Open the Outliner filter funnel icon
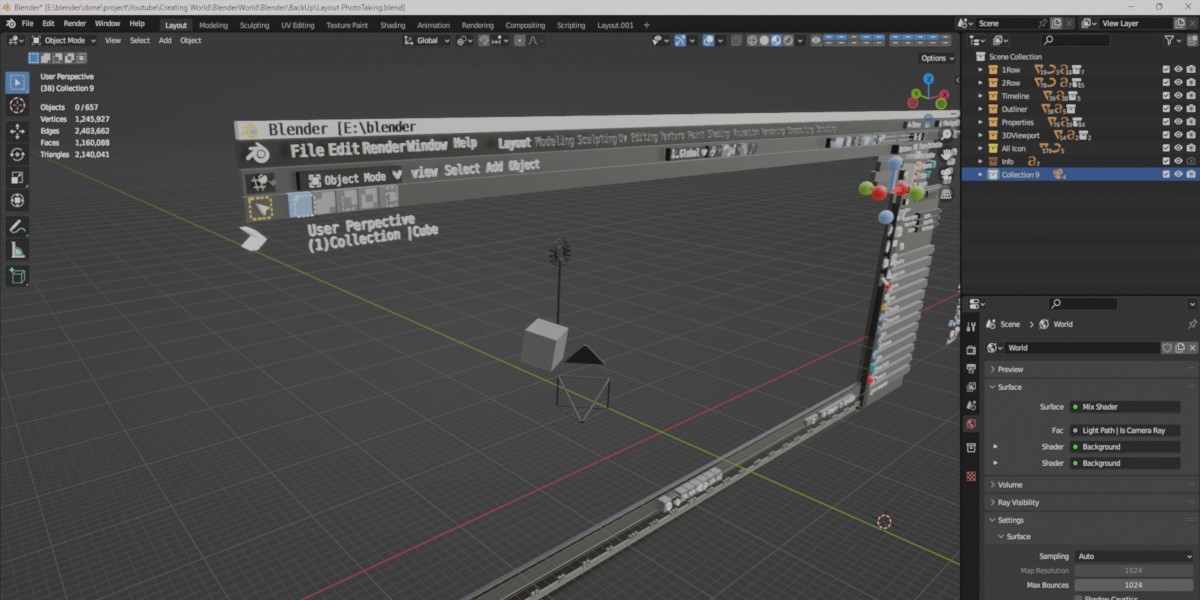Screen dimensions: 1200x600 click(1170, 42)
